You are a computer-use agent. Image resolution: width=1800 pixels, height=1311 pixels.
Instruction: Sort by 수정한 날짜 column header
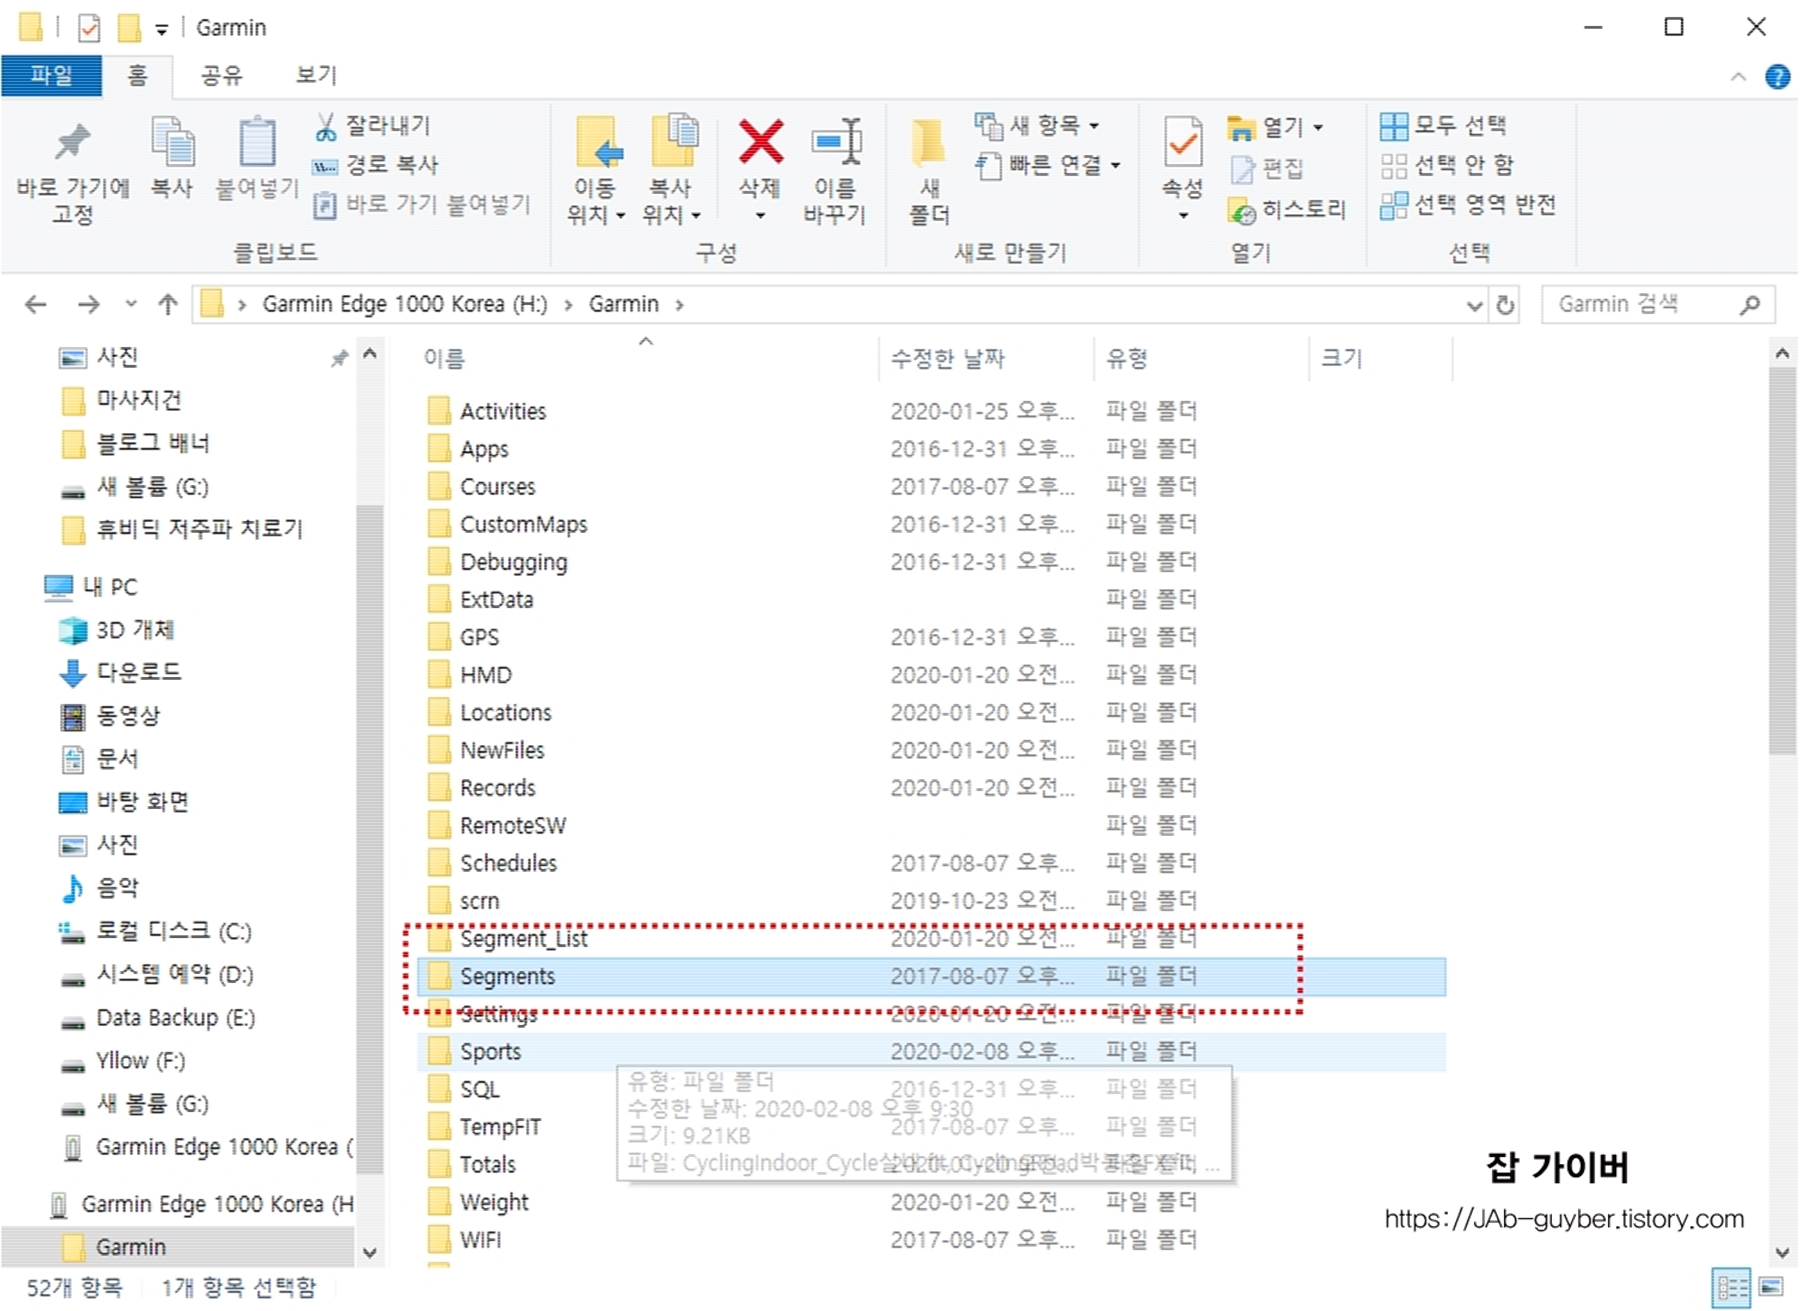tap(948, 358)
